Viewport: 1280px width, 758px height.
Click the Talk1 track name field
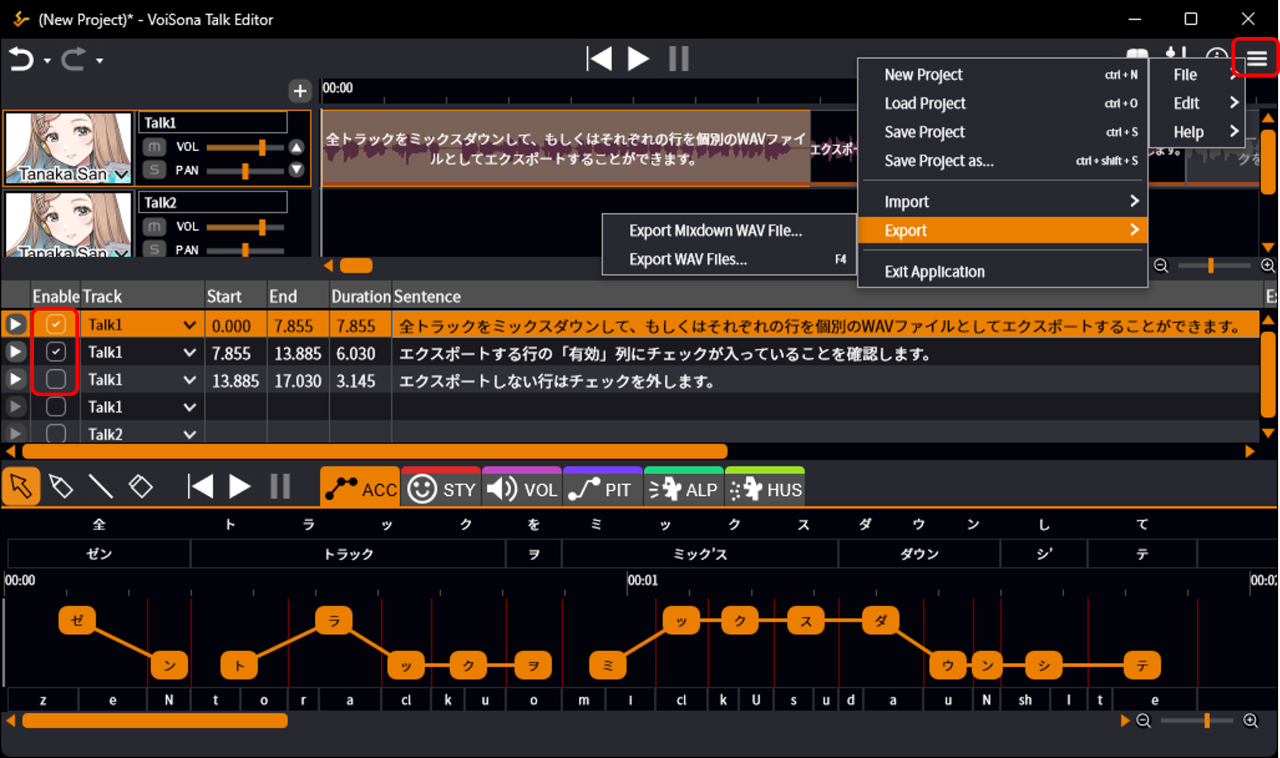[x=213, y=123]
